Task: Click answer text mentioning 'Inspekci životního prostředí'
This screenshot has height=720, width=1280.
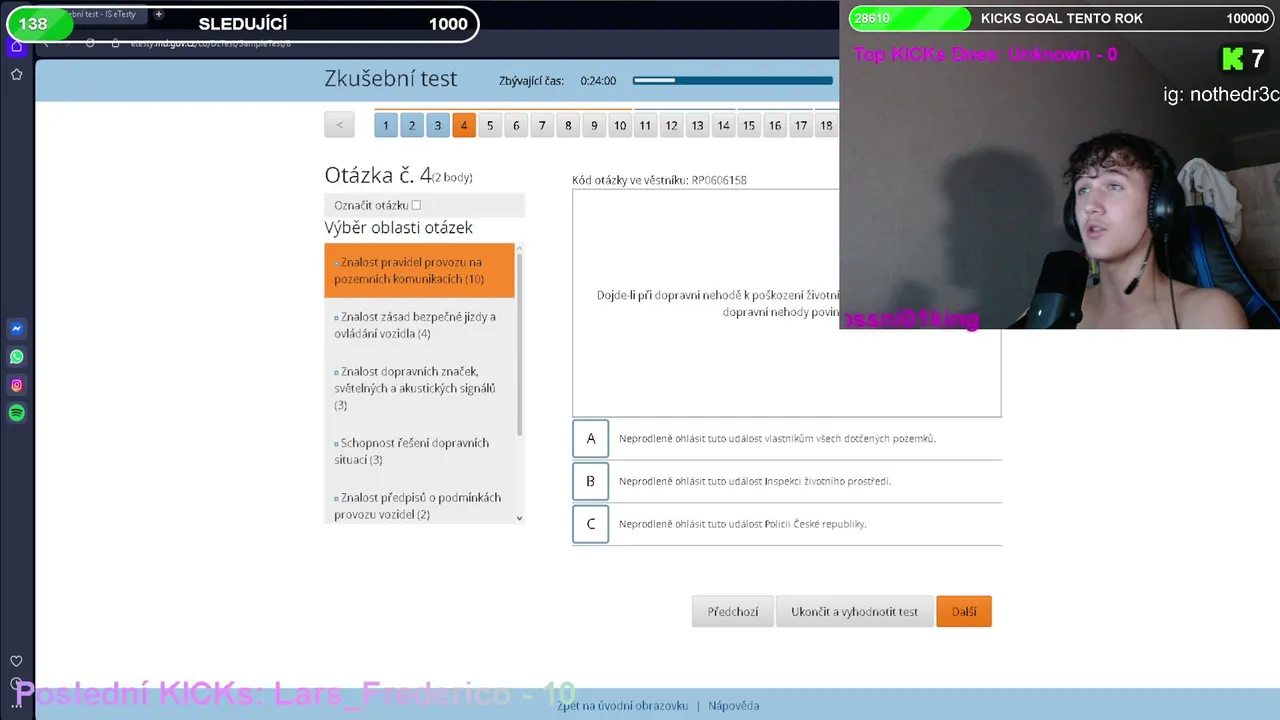Action: click(x=755, y=481)
